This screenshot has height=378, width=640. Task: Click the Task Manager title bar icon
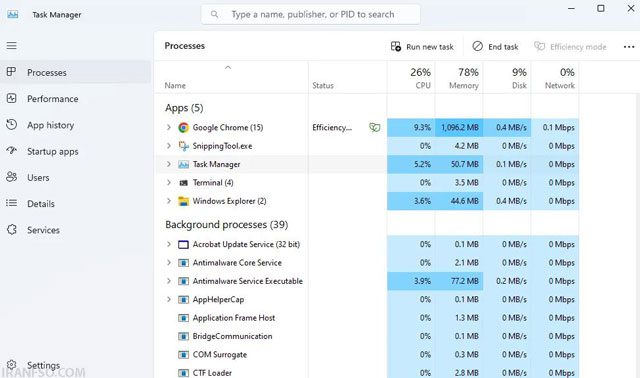click(13, 14)
